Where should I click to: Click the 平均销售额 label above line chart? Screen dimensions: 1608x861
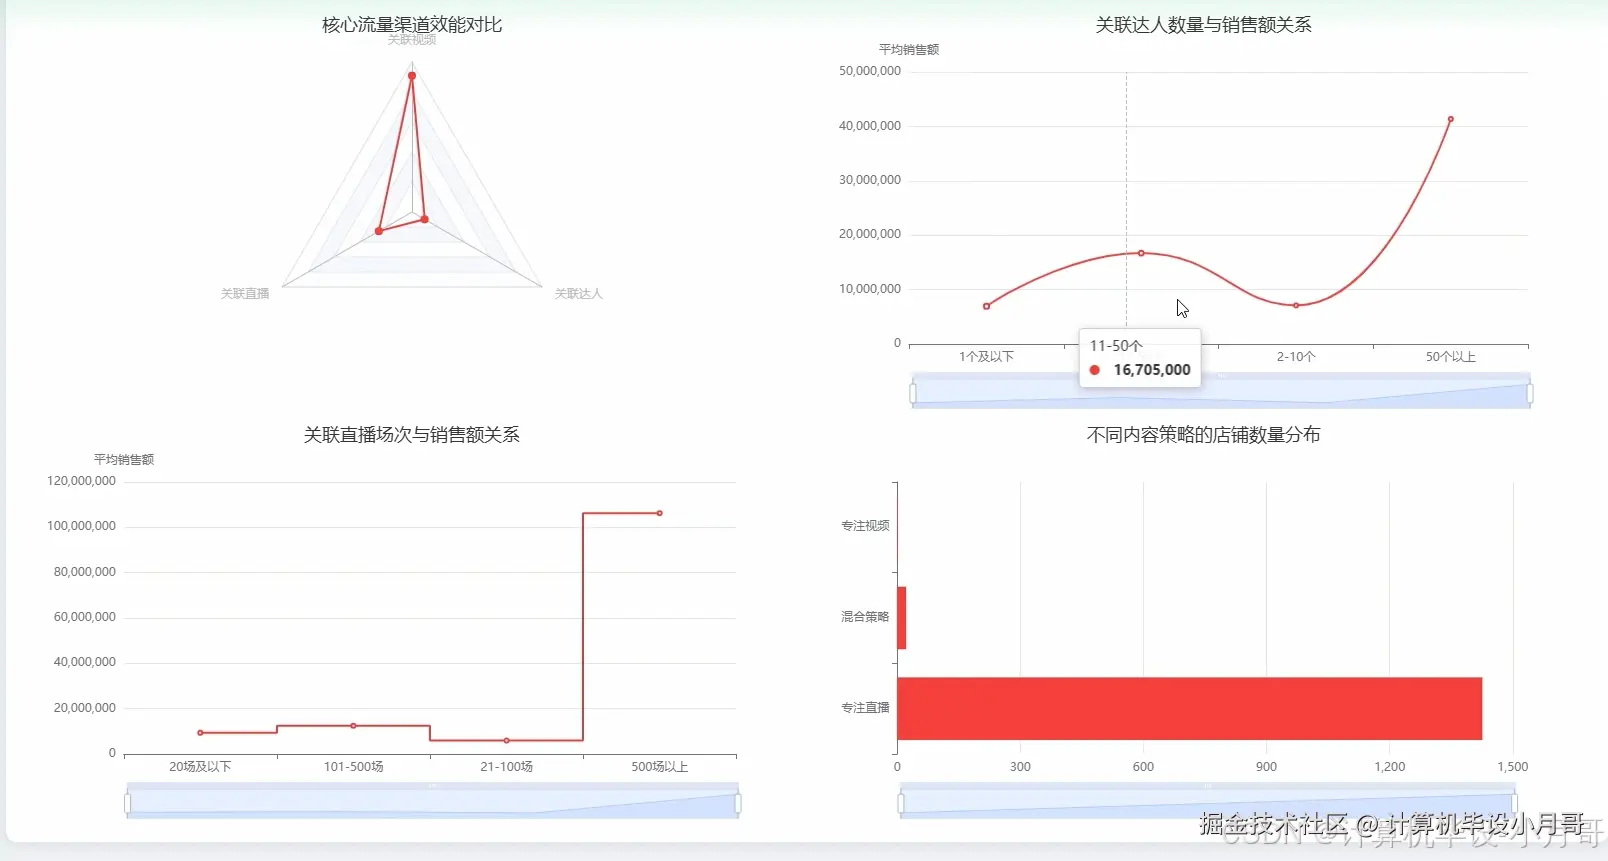[909, 50]
